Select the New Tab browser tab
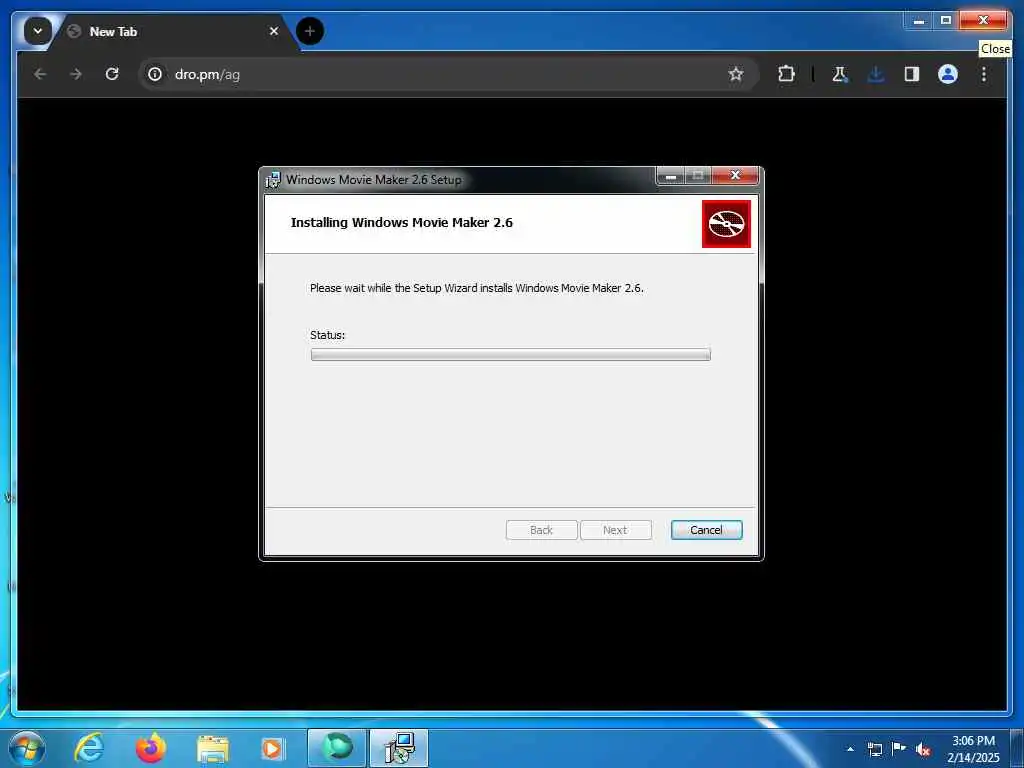Screen dimensions: 1024x768 coord(171,31)
